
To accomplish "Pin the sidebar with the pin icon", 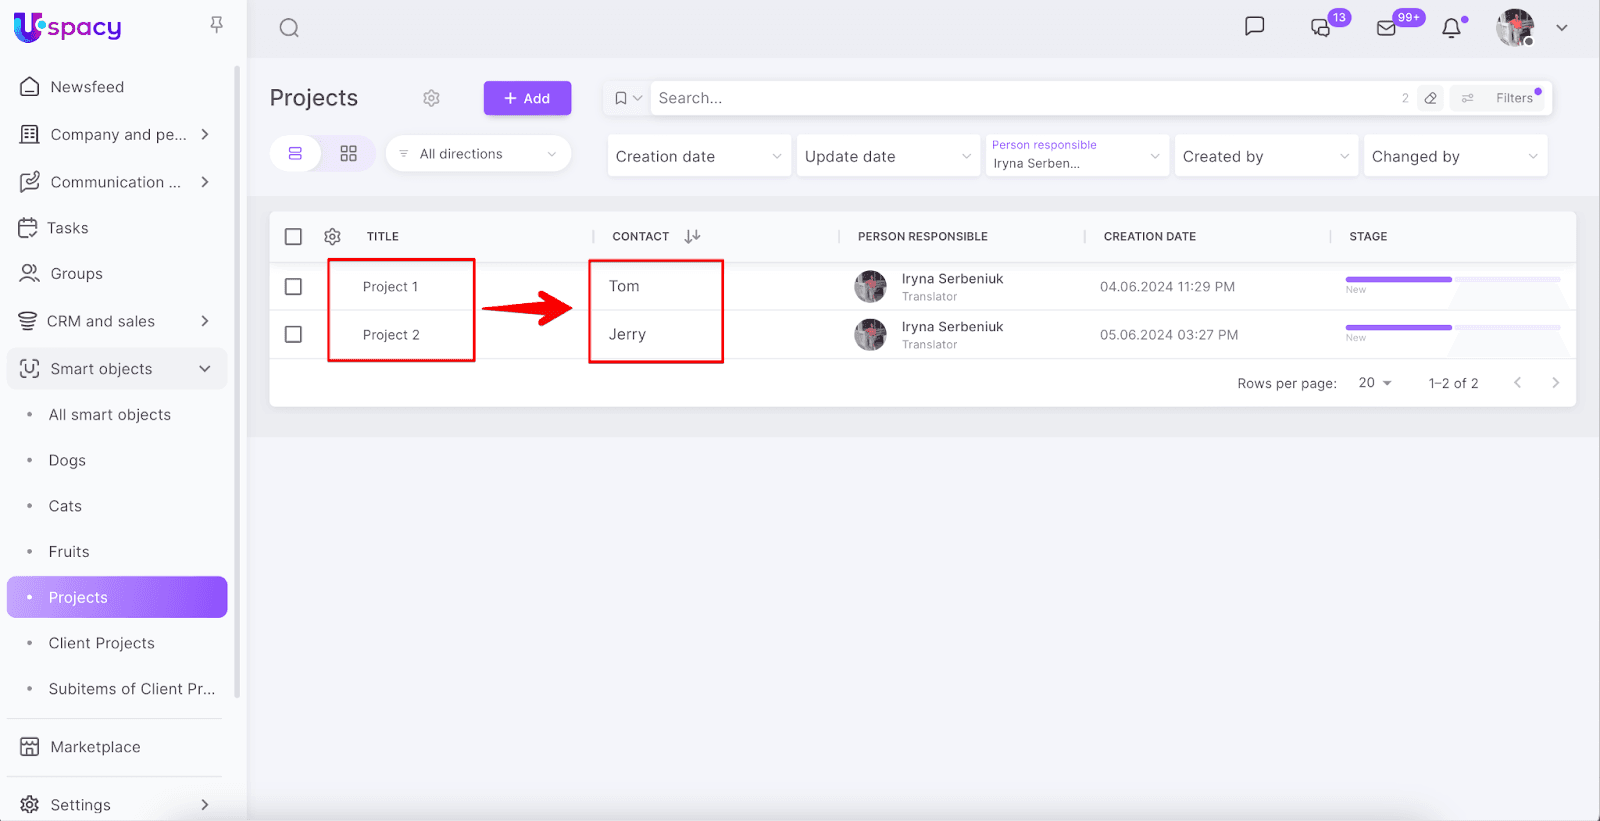I will [x=216, y=25].
